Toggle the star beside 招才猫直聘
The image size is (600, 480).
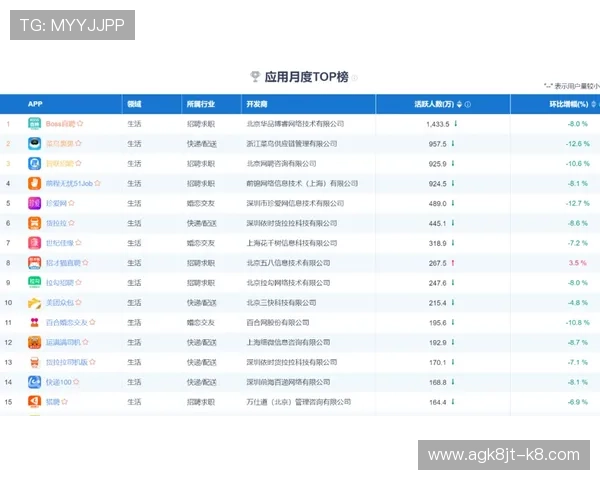click(x=85, y=263)
